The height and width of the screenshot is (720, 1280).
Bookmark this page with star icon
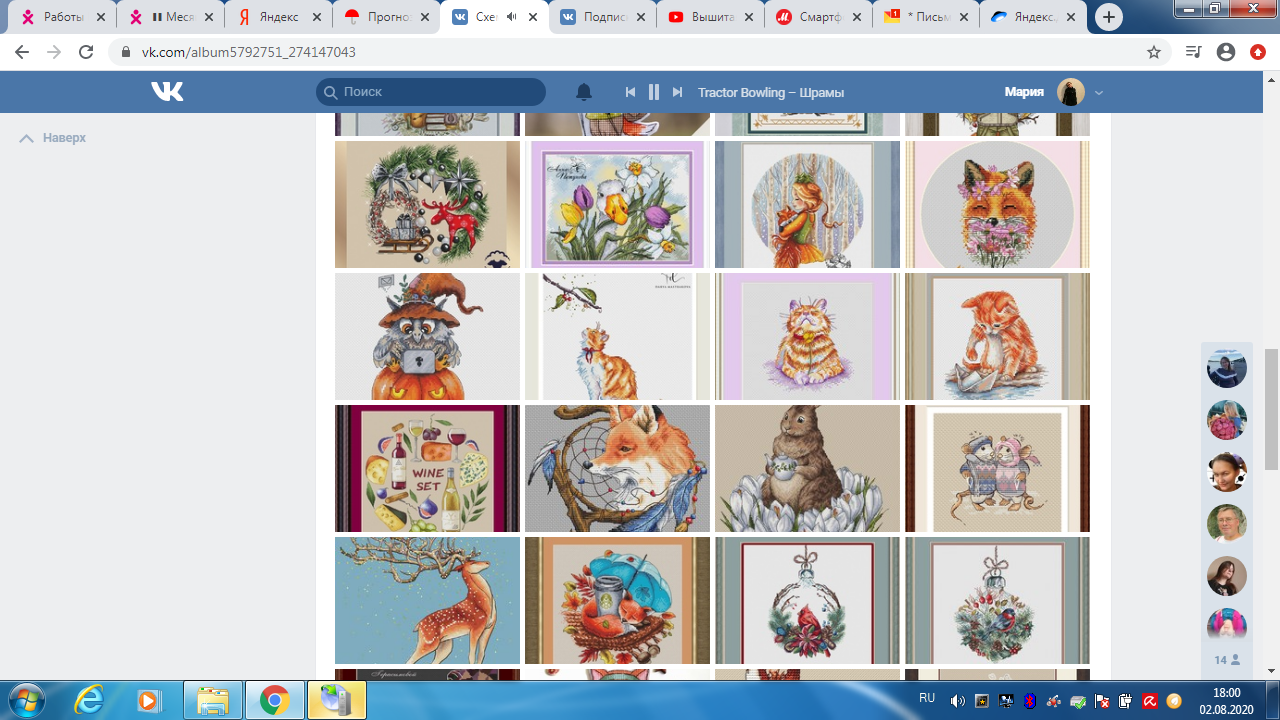(x=1154, y=52)
